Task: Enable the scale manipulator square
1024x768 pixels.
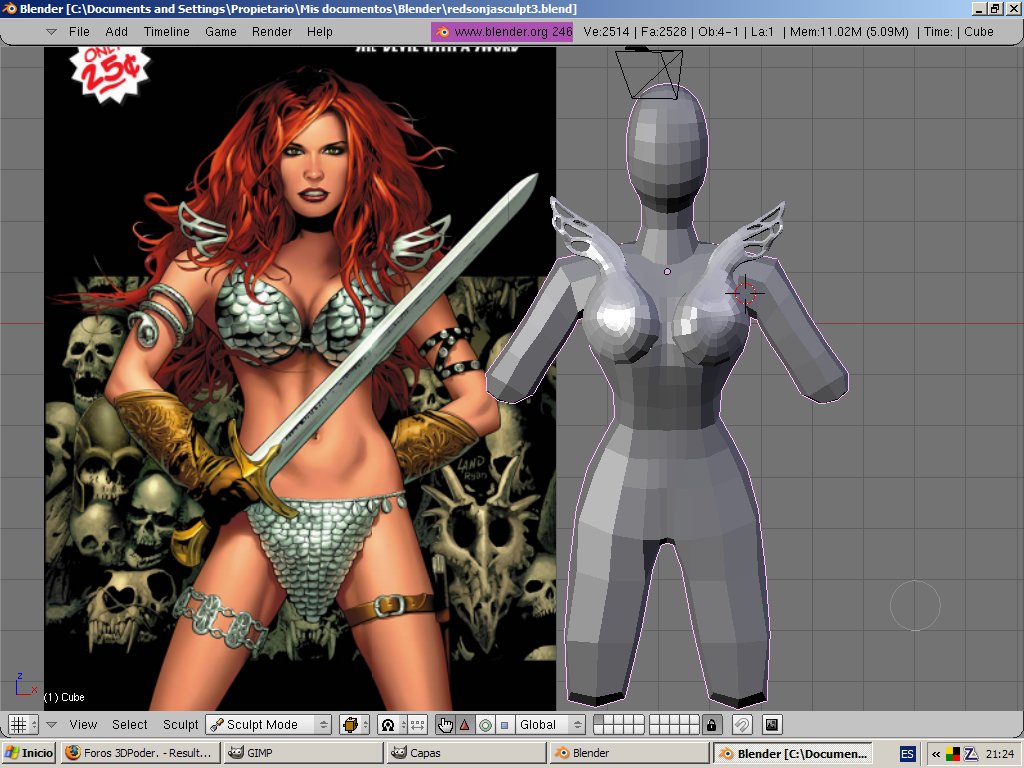Action: (x=504, y=724)
